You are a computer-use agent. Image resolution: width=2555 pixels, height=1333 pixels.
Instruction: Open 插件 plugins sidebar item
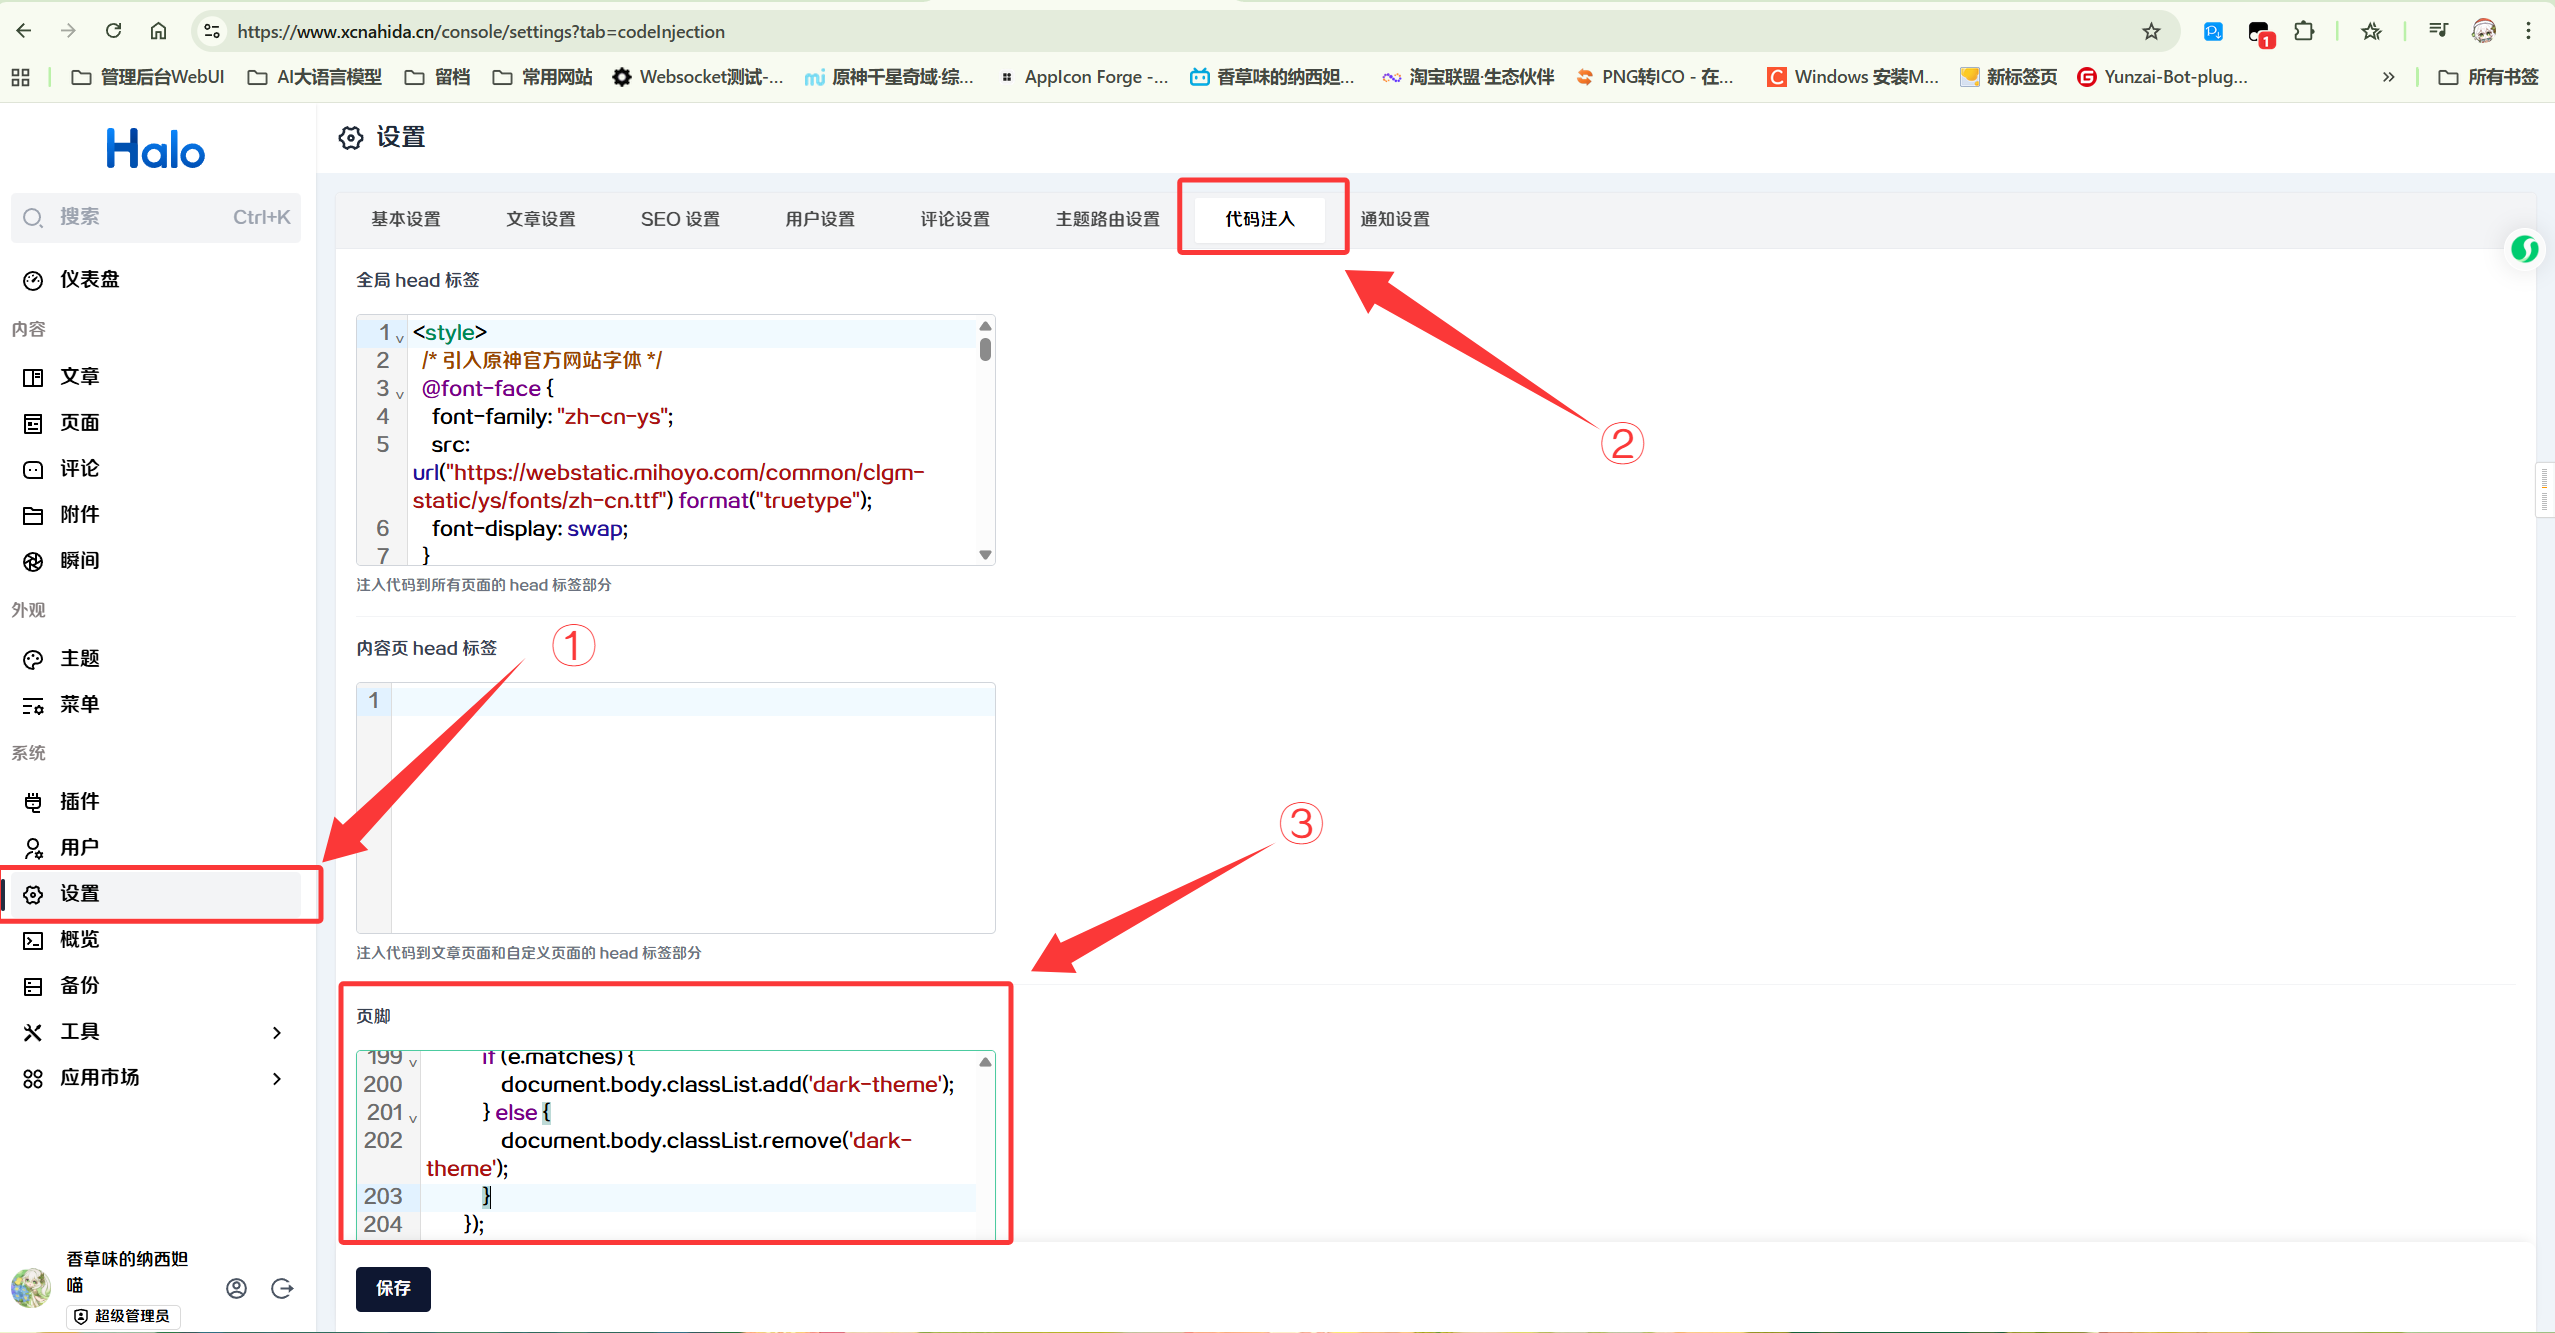pyautogui.click(x=79, y=802)
